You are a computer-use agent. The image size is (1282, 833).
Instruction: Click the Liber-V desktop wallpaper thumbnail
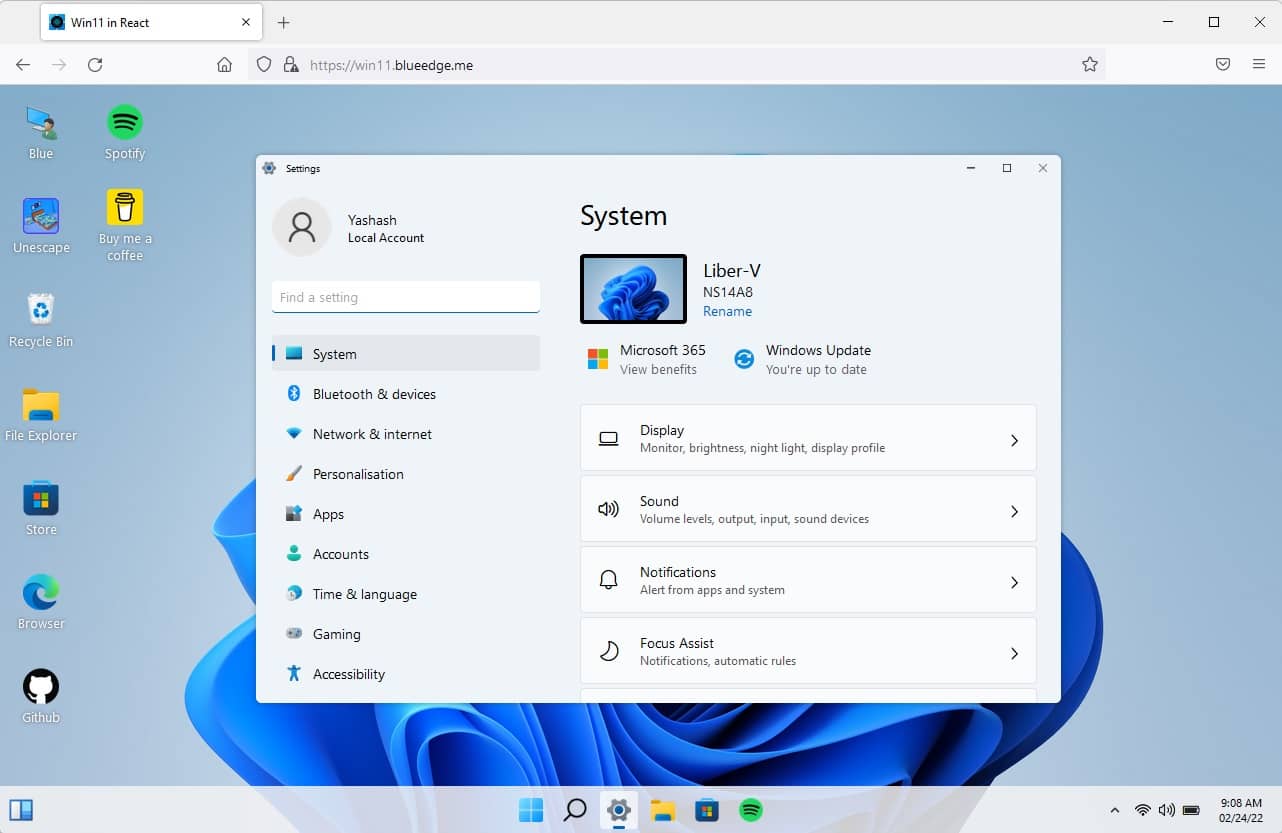tap(633, 289)
